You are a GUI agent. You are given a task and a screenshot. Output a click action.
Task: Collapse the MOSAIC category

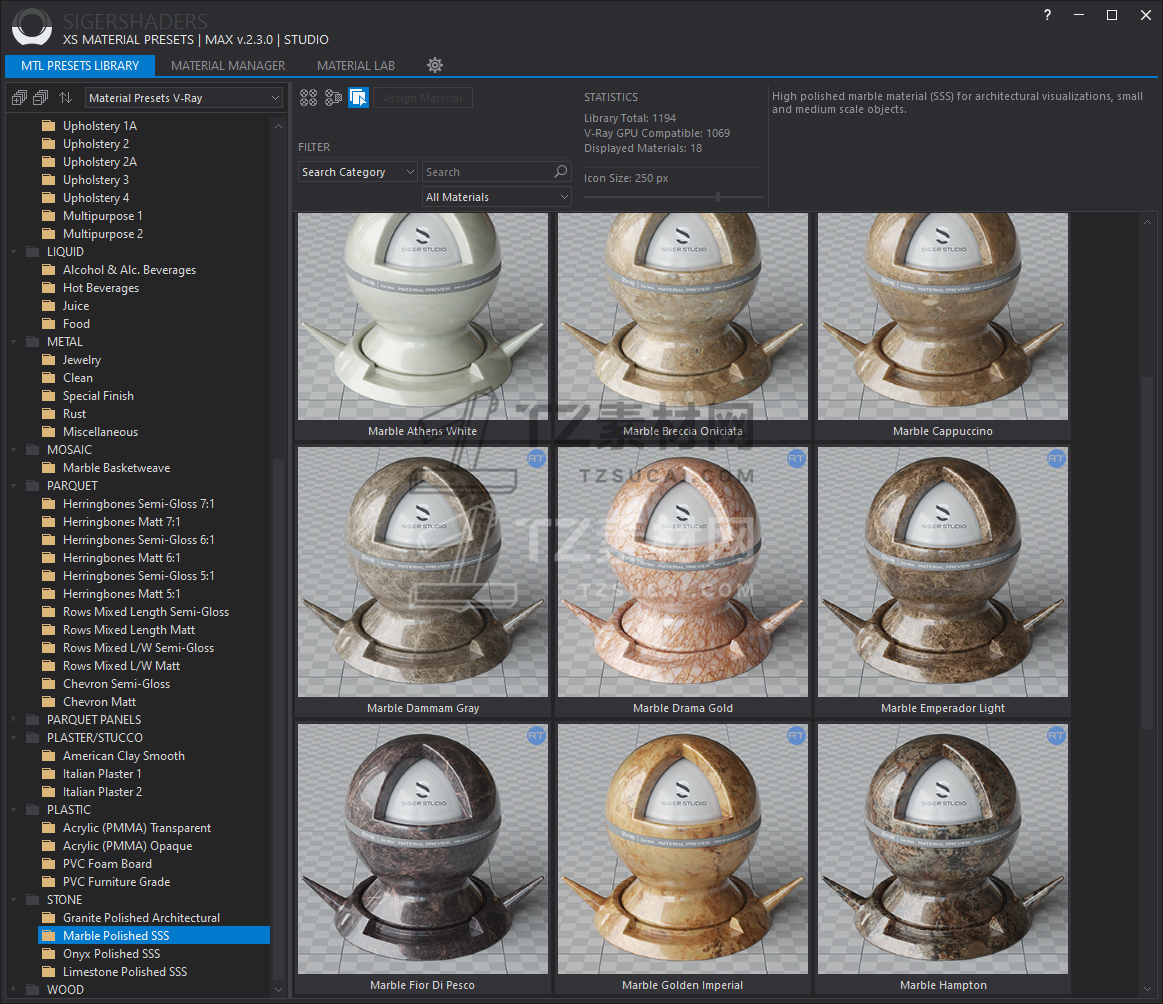13,449
